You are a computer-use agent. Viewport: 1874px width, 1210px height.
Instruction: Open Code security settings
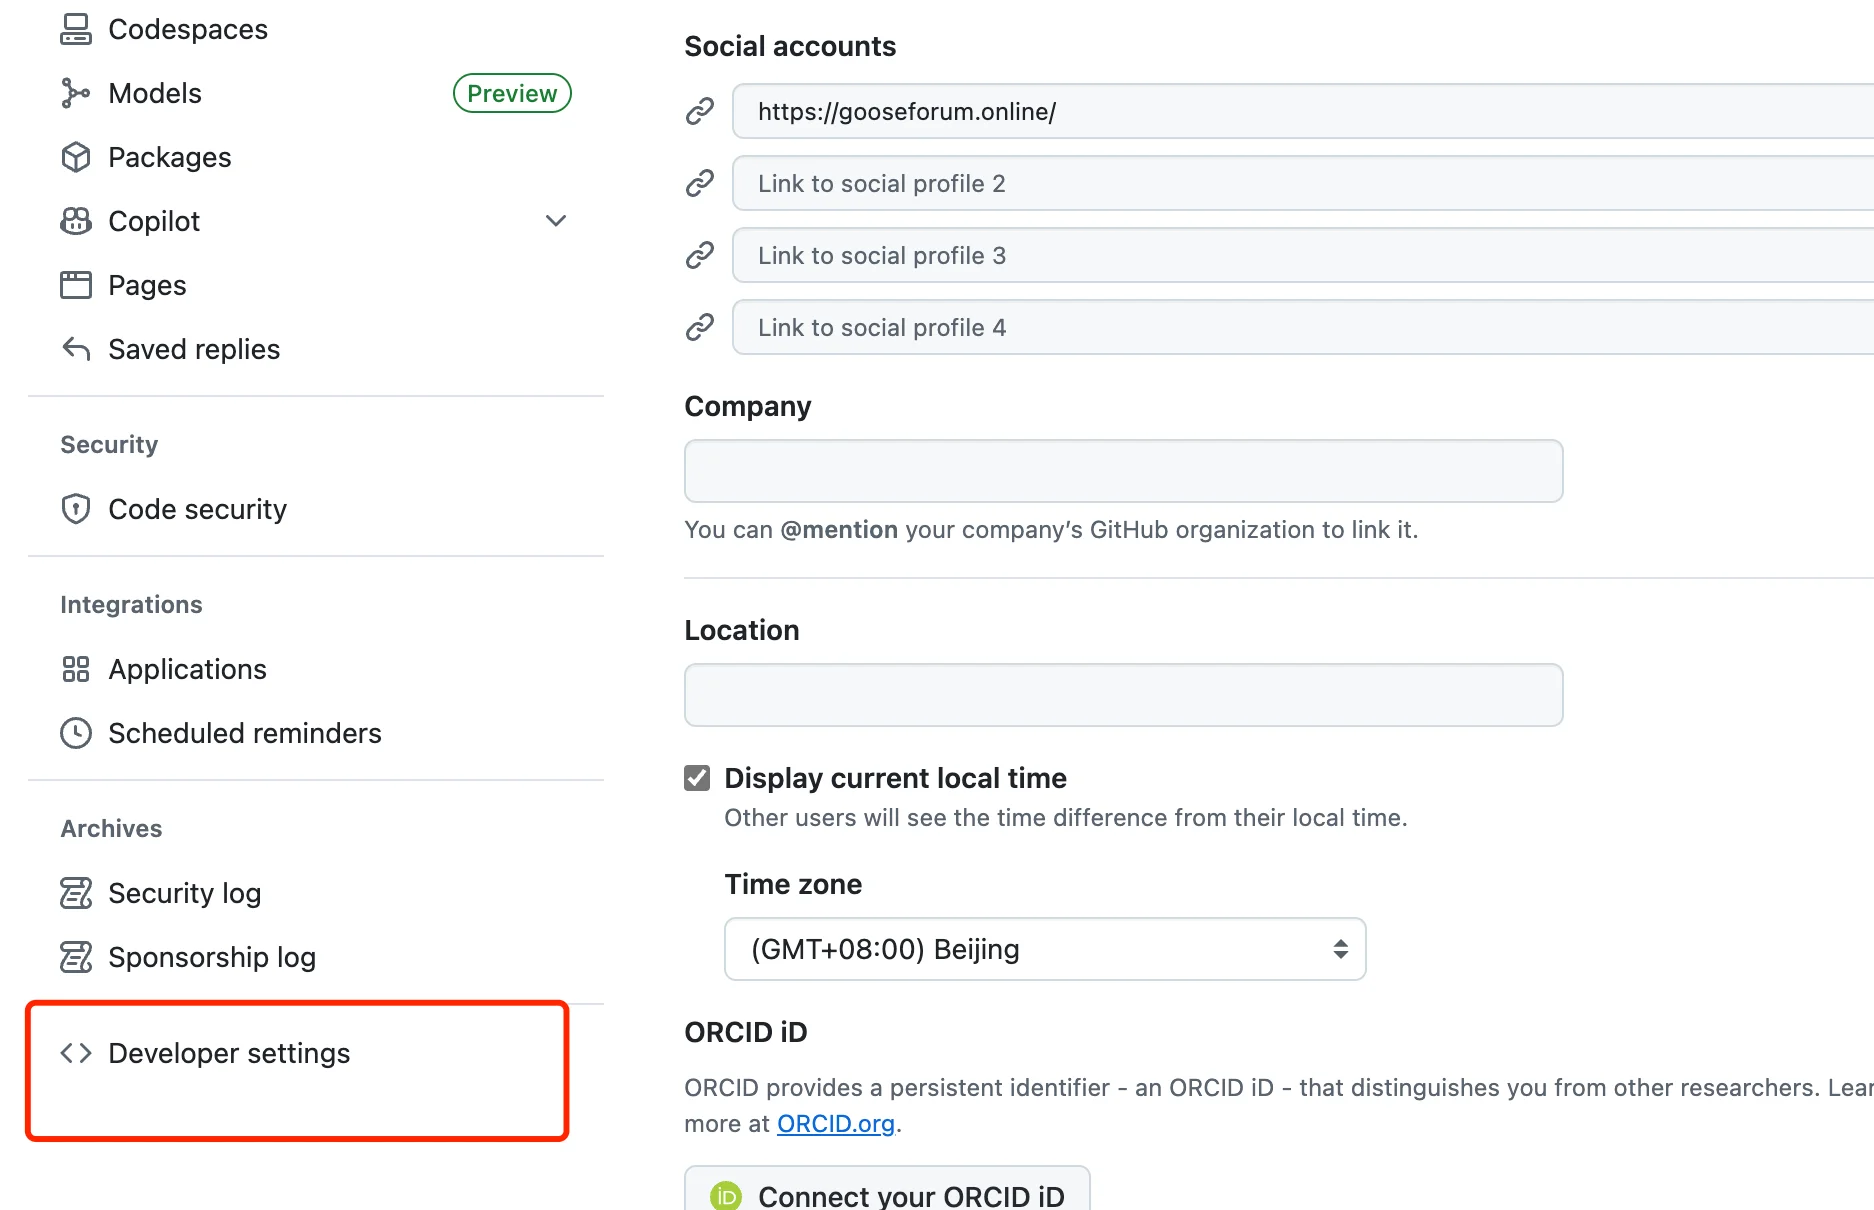(x=198, y=509)
